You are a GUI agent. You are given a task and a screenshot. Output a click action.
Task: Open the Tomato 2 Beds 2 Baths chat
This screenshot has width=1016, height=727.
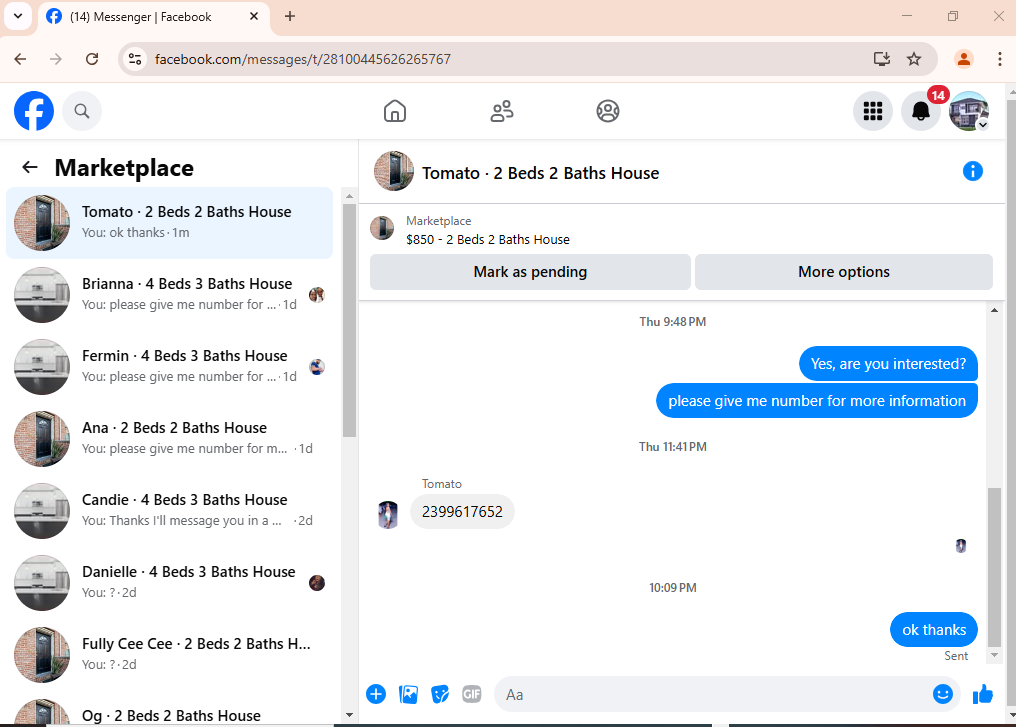169,222
